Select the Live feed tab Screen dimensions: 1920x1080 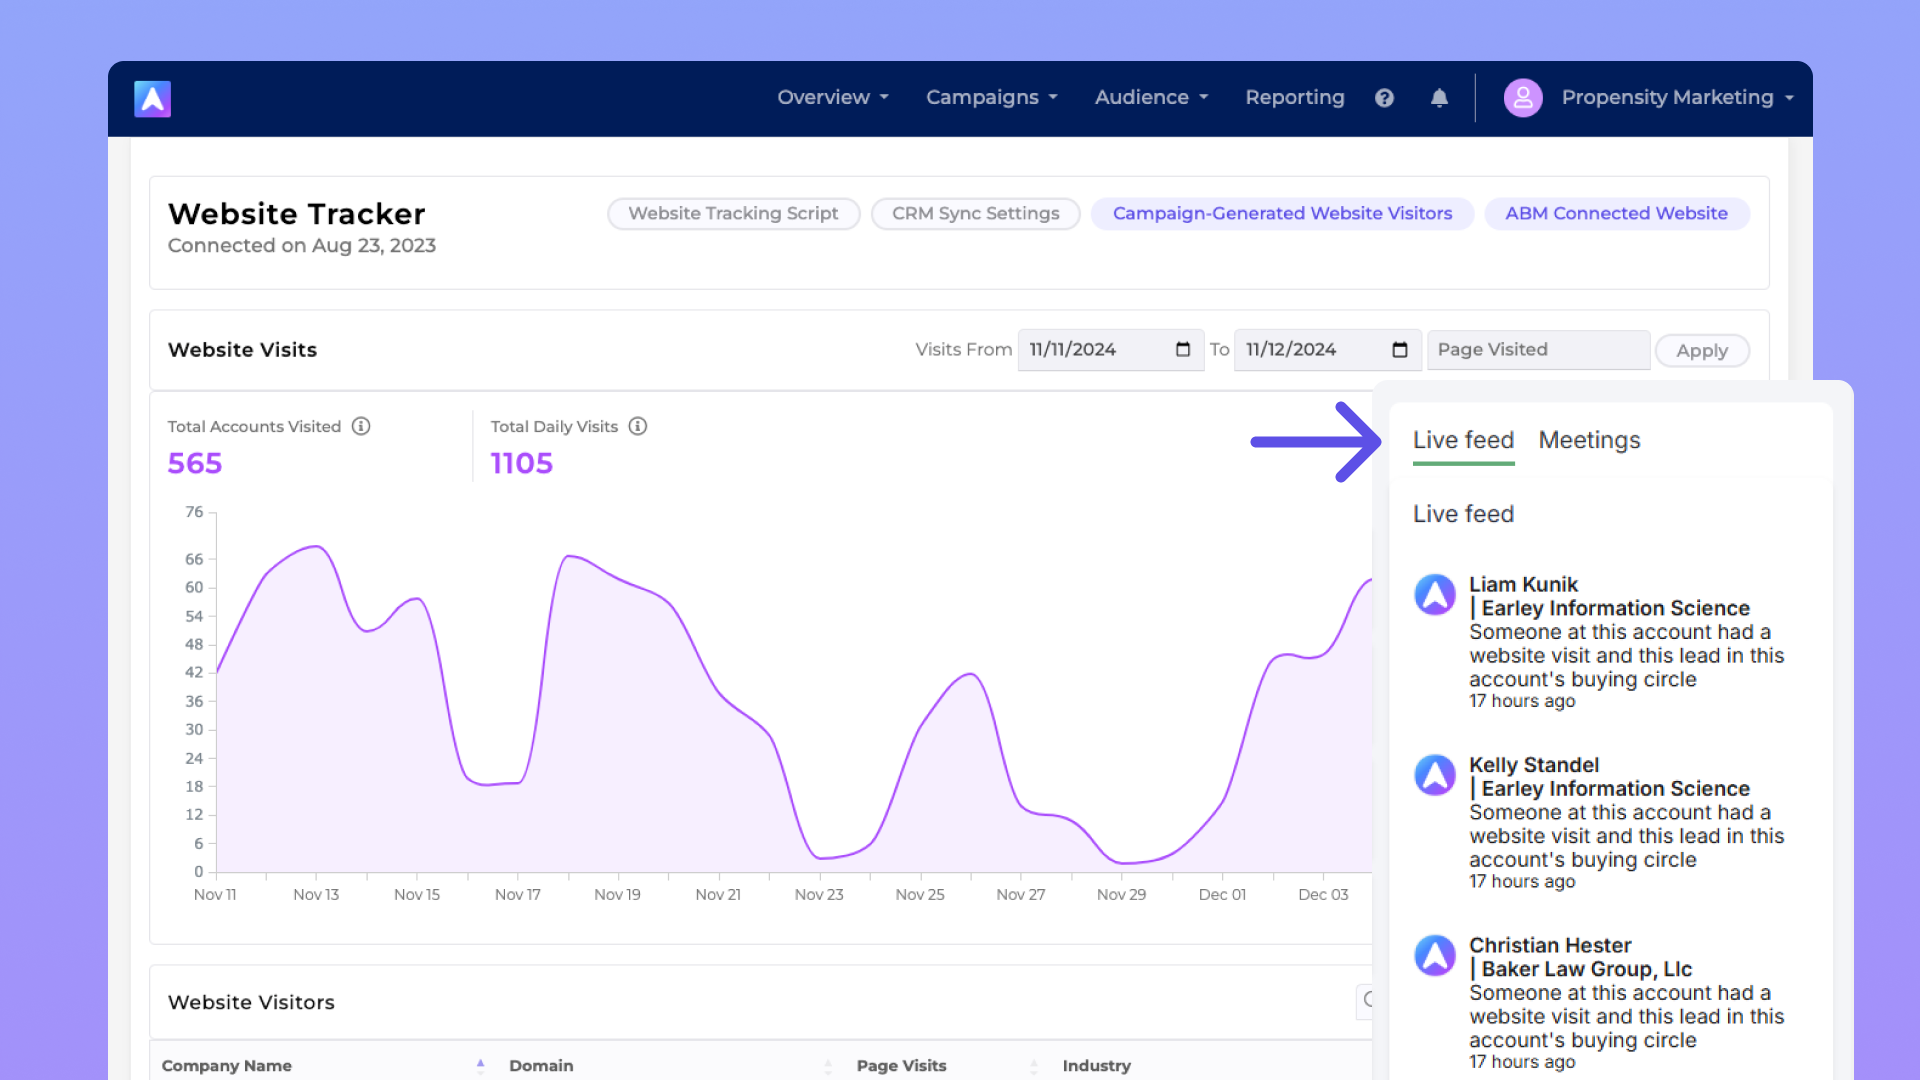pyautogui.click(x=1463, y=441)
